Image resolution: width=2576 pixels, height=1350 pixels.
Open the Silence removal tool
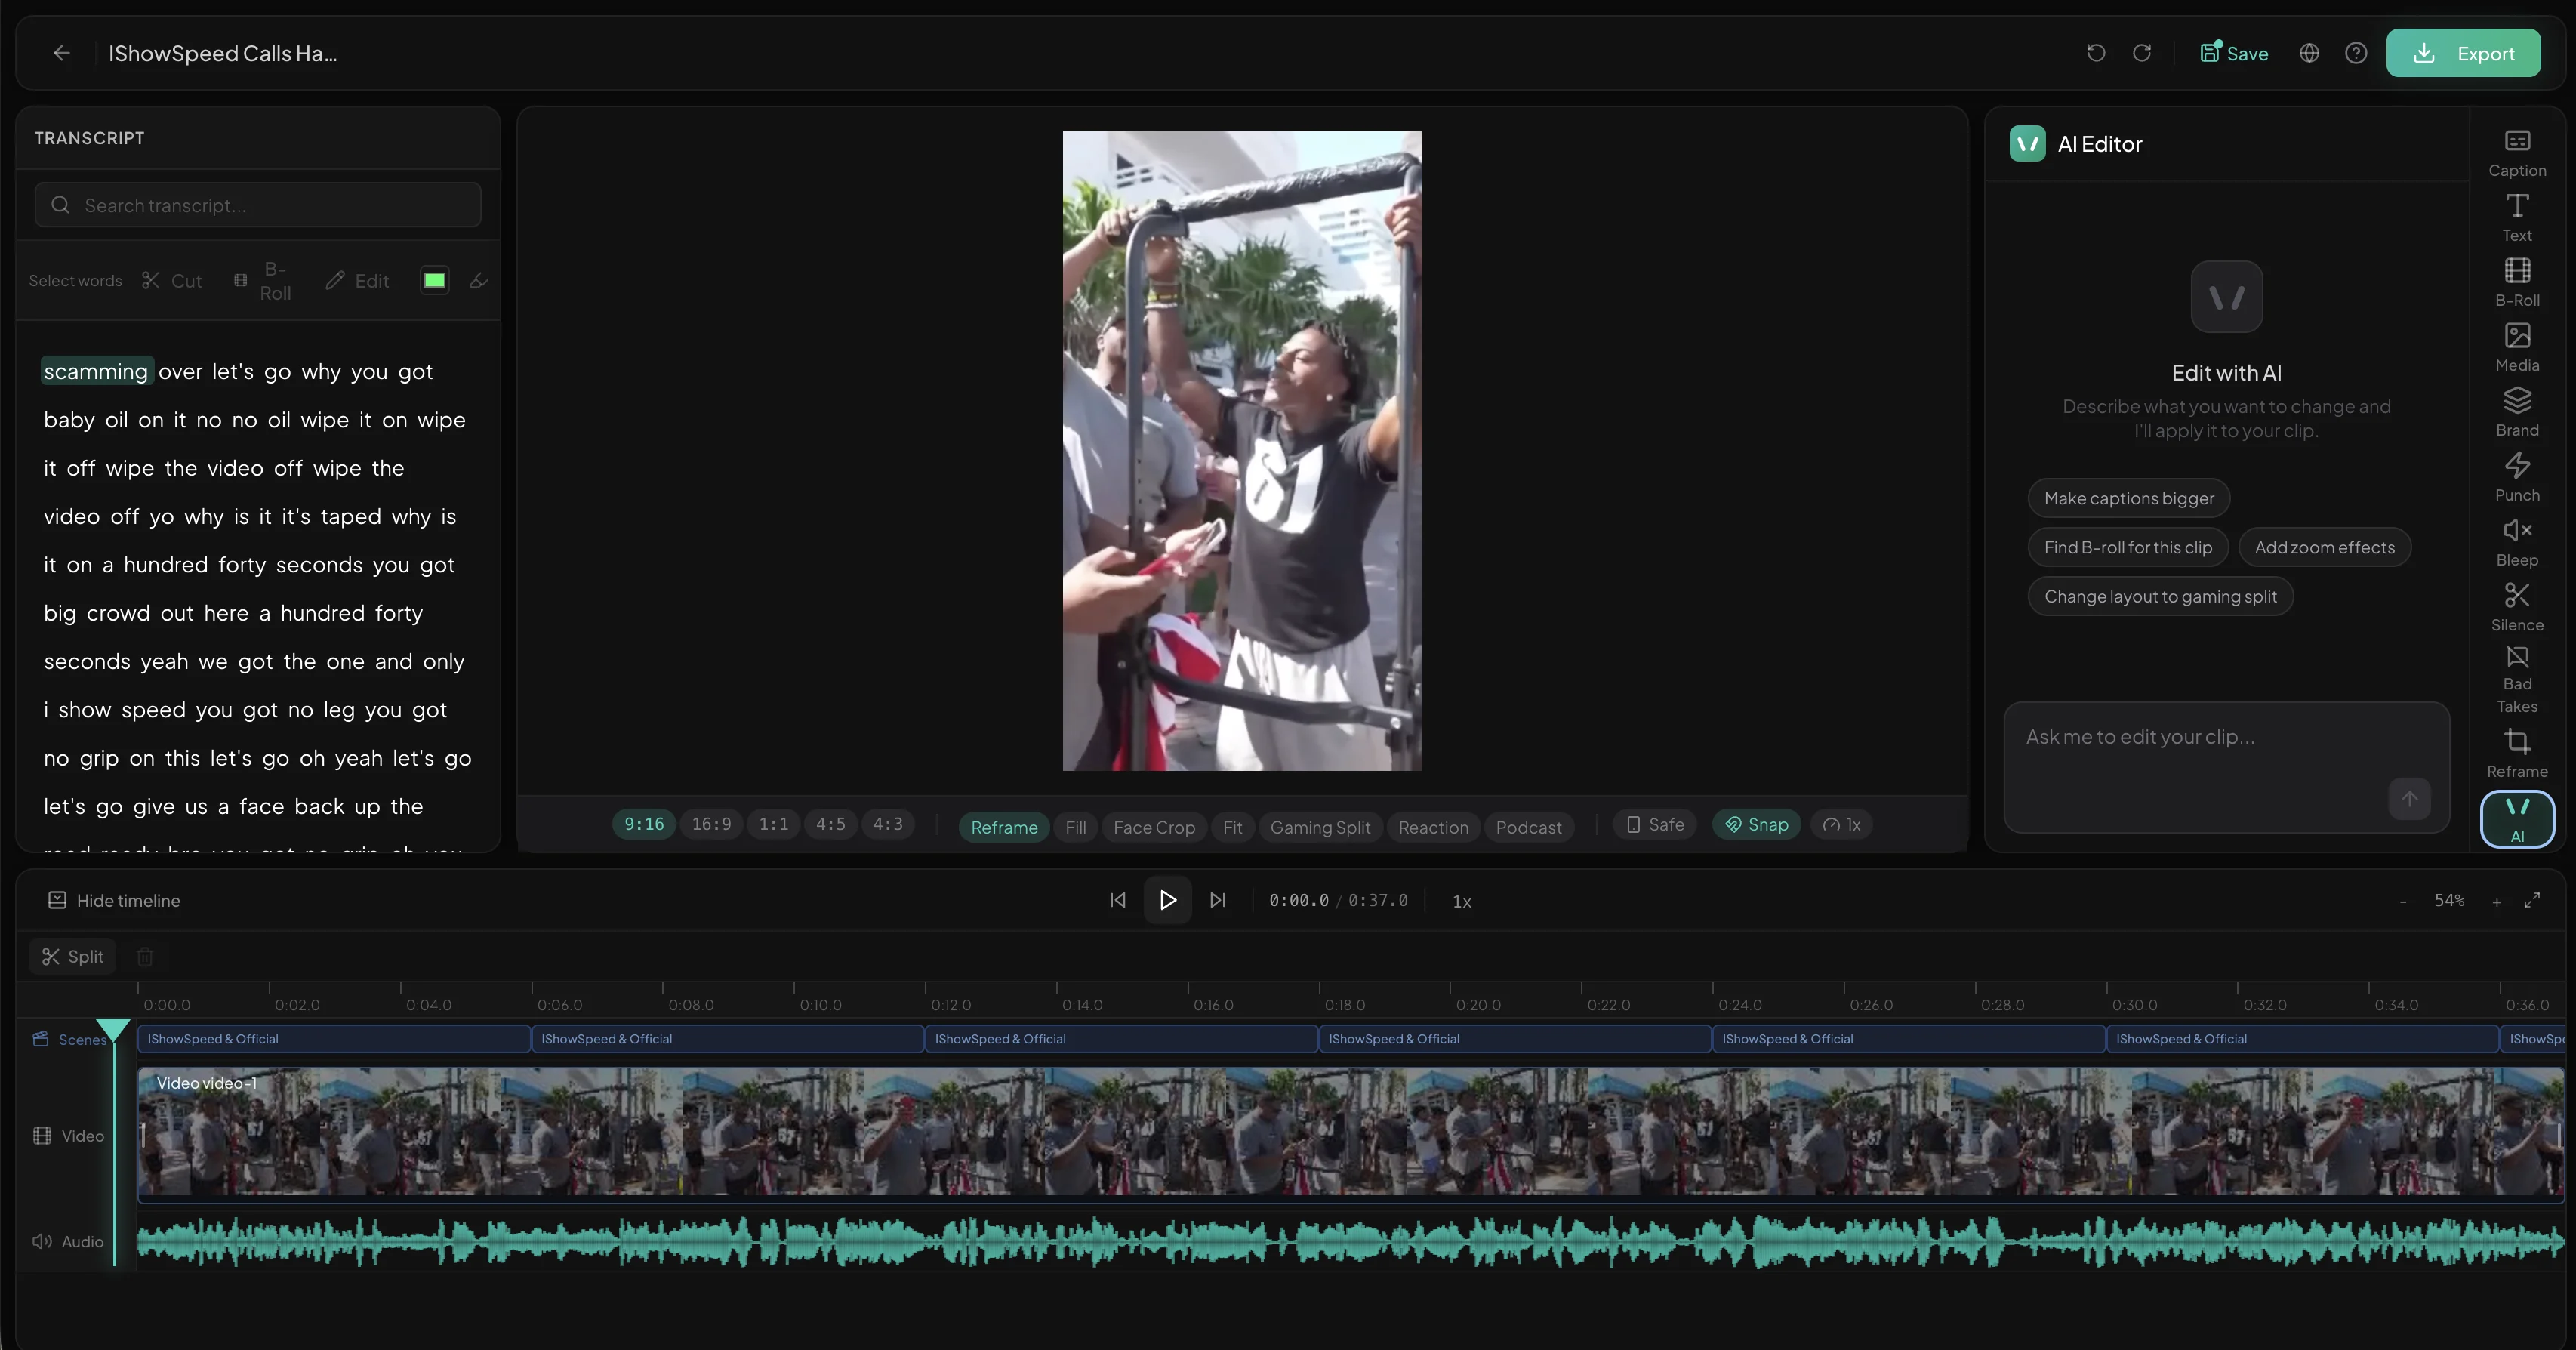2517,607
